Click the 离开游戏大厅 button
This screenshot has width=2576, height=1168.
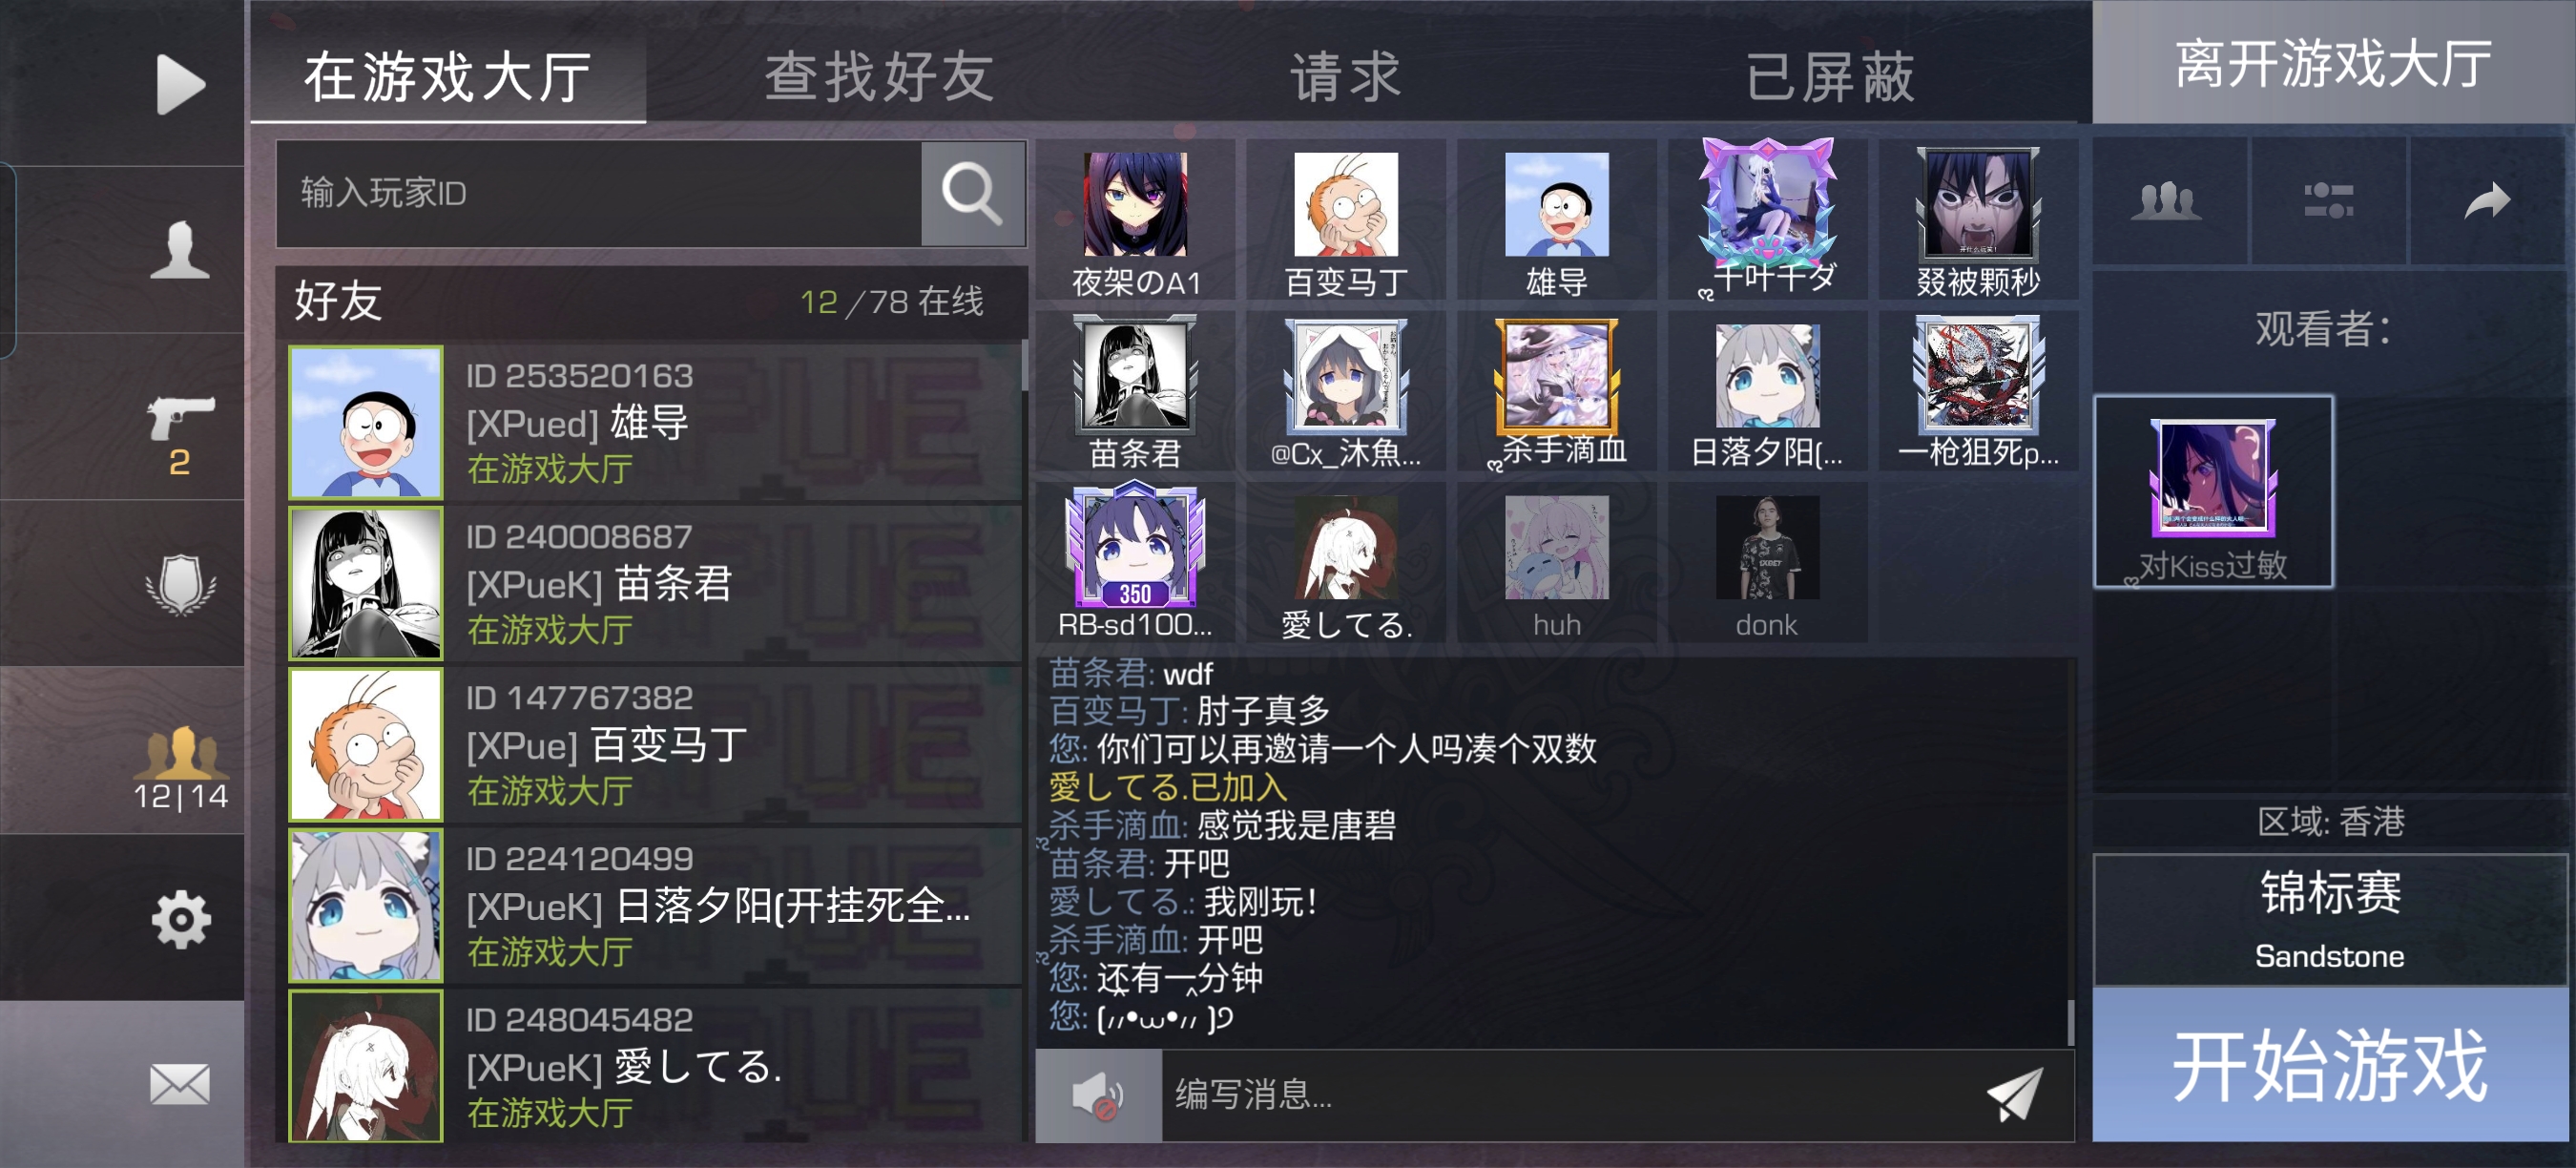(2334, 62)
